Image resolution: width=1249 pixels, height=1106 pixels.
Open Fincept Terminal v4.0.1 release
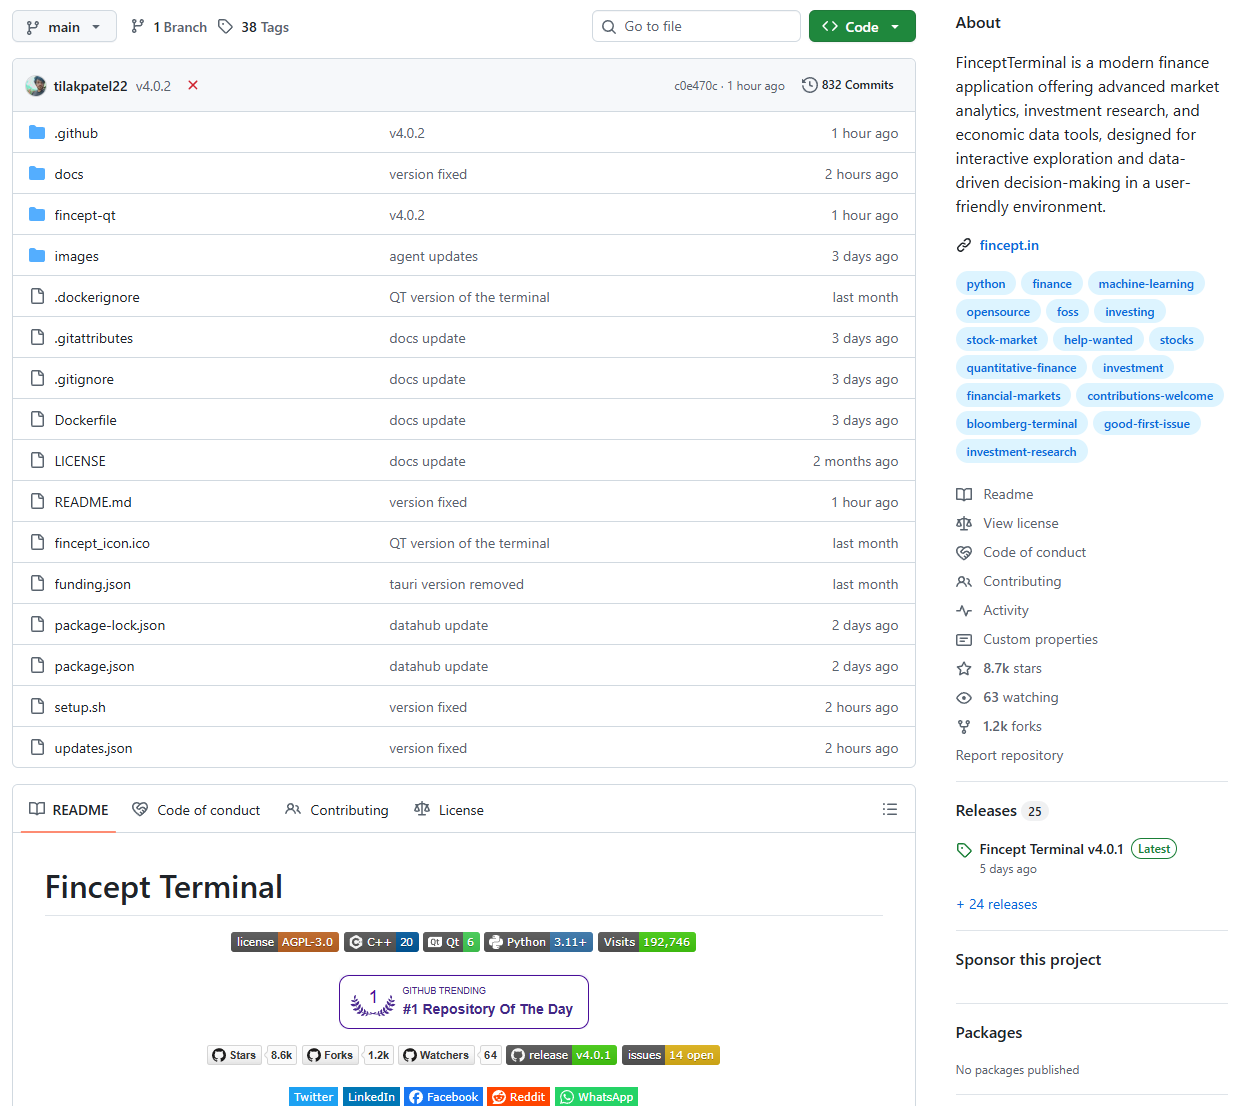1051,849
